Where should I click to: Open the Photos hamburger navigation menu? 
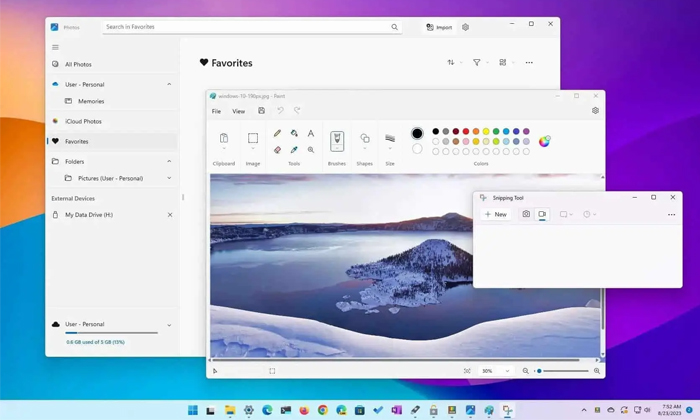pos(55,47)
